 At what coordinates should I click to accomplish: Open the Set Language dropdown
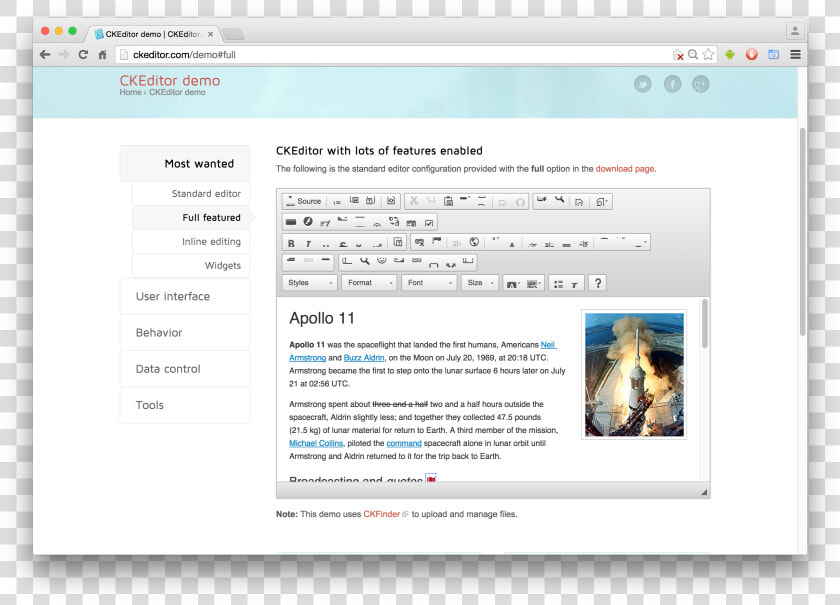(x=640, y=243)
